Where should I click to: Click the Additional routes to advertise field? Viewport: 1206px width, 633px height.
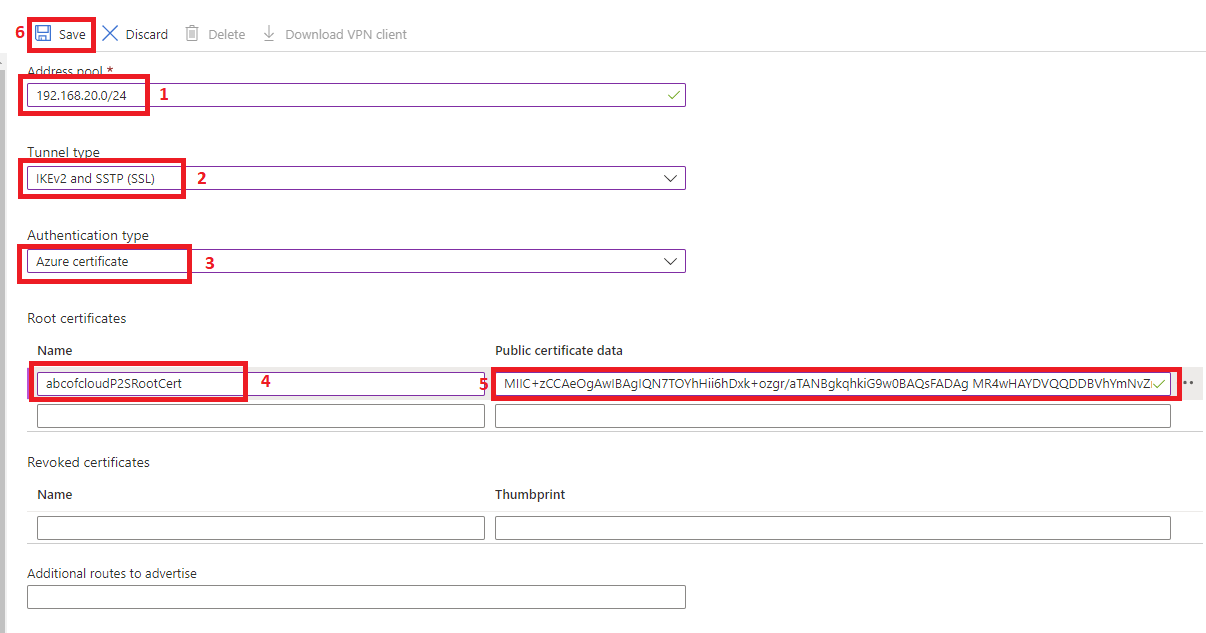pos(355,597)
